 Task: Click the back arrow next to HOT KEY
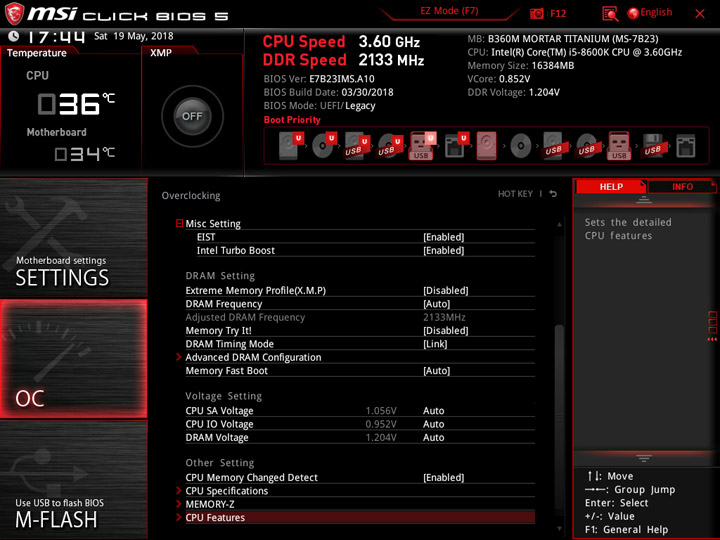[x=553, y=194]
